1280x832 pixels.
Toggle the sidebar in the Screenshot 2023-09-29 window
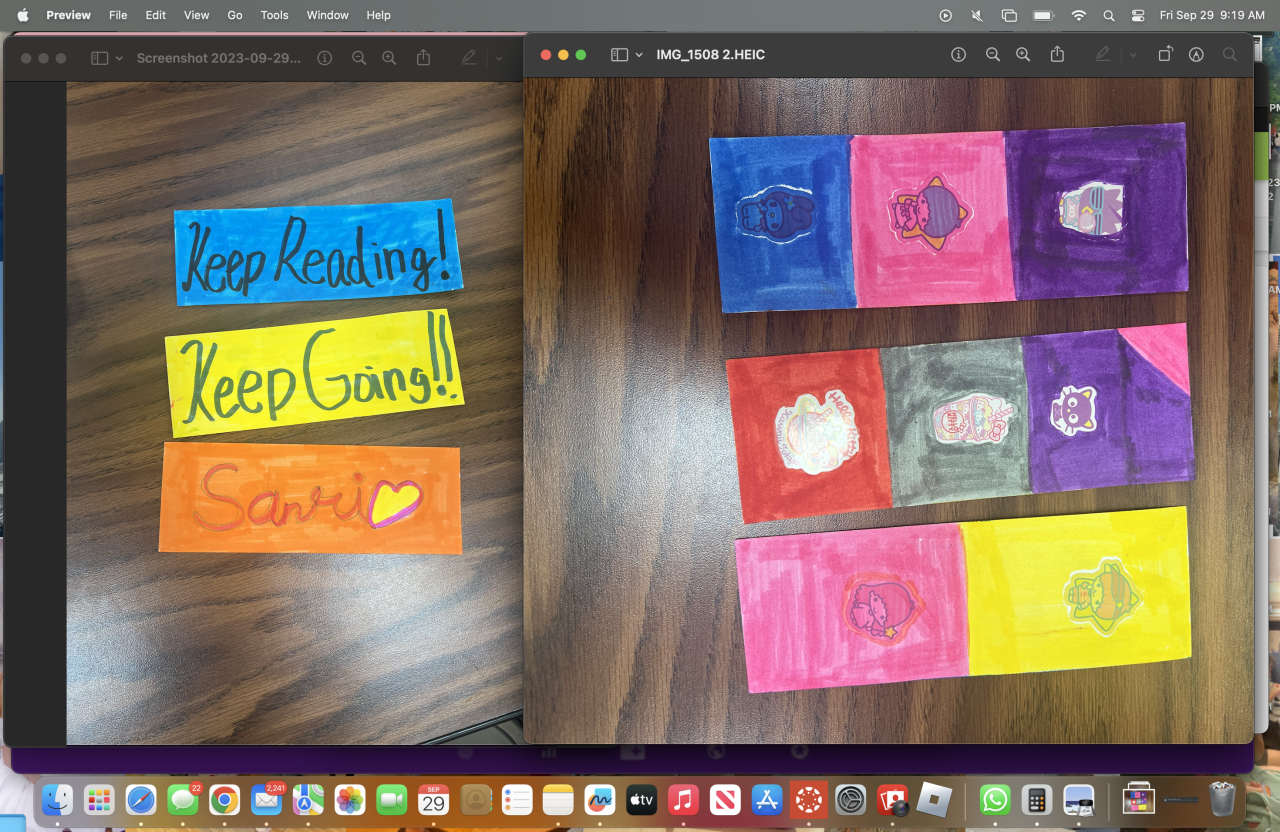coord(99,58)
